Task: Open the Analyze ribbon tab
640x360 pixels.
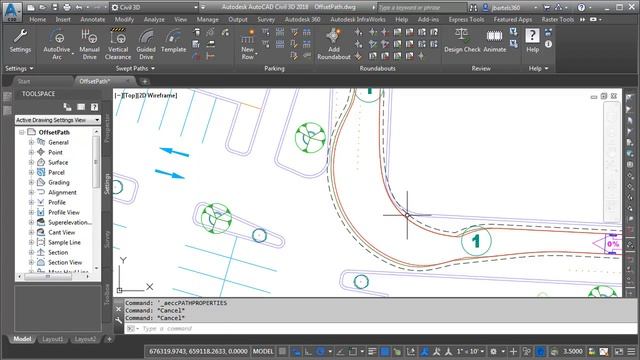Action: point(154,20)
